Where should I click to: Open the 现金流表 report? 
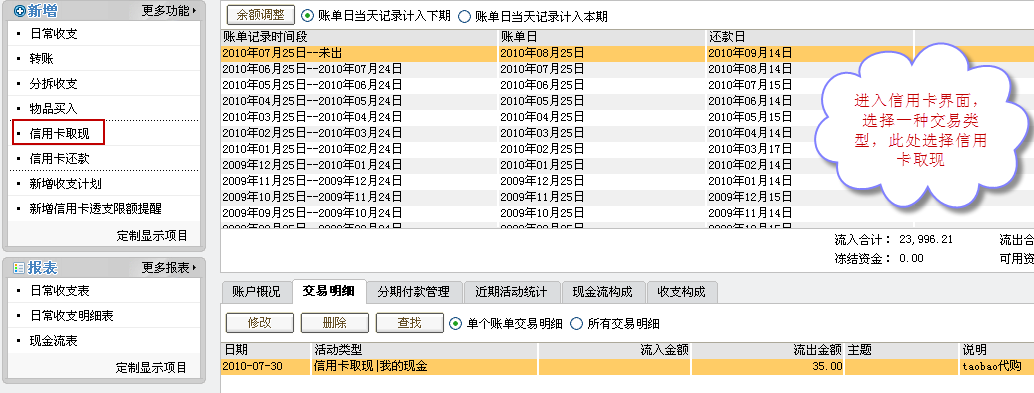(x=53, y=341)
